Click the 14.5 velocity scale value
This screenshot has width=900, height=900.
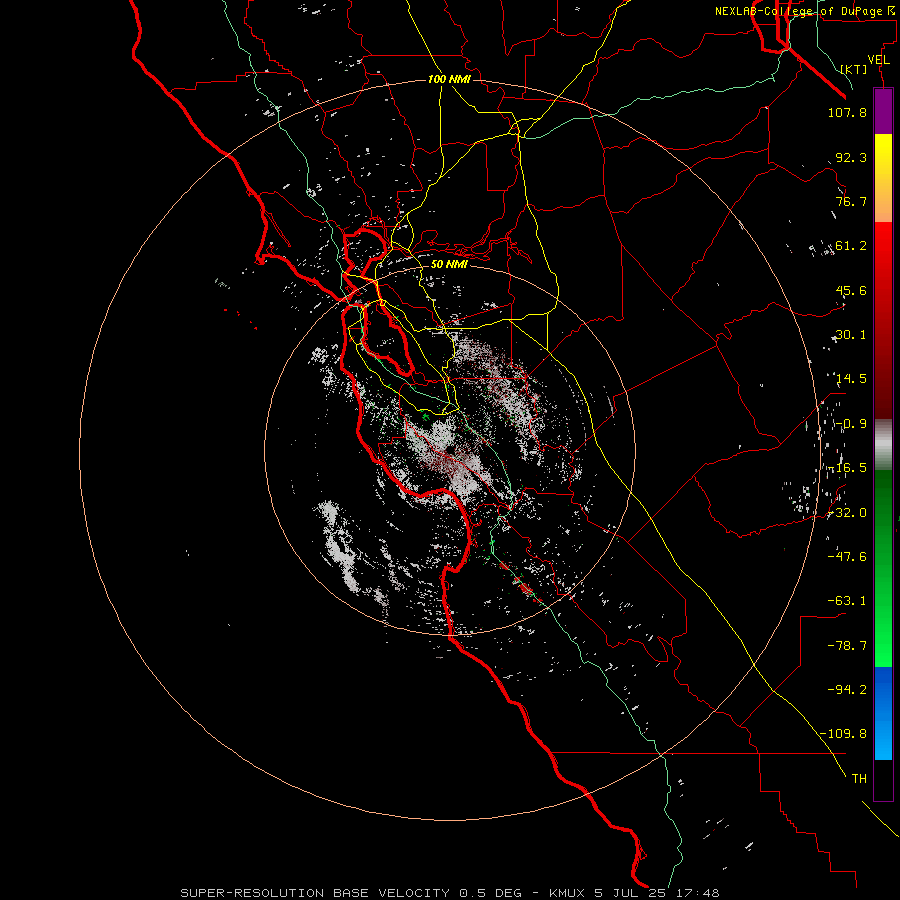point(851,379)
